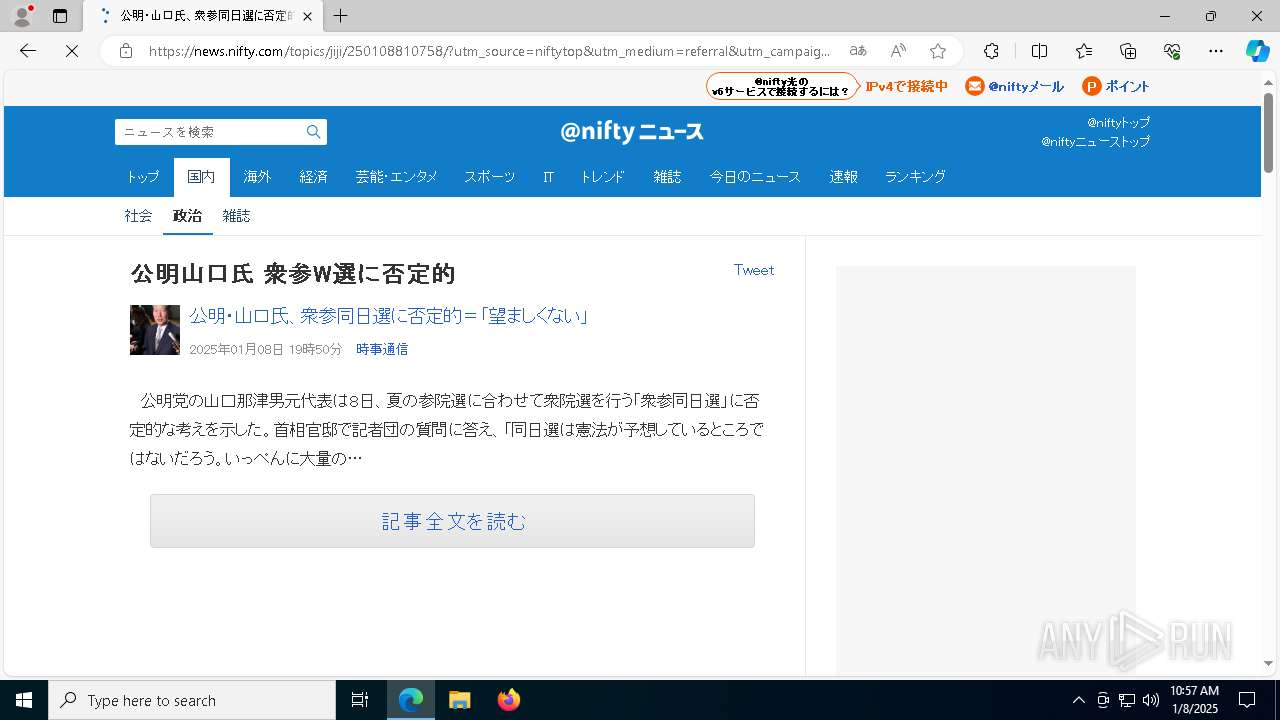This screenshot has width=1280, height=720.
Task: Select the 経済 navigation tab
Action: (313, 177)
